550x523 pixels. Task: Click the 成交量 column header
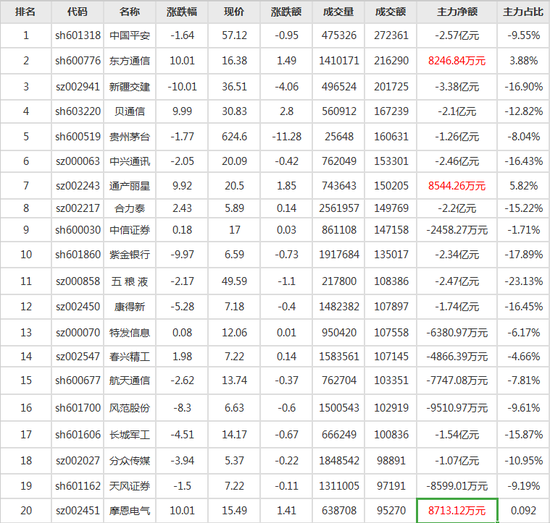pos(338,12)
